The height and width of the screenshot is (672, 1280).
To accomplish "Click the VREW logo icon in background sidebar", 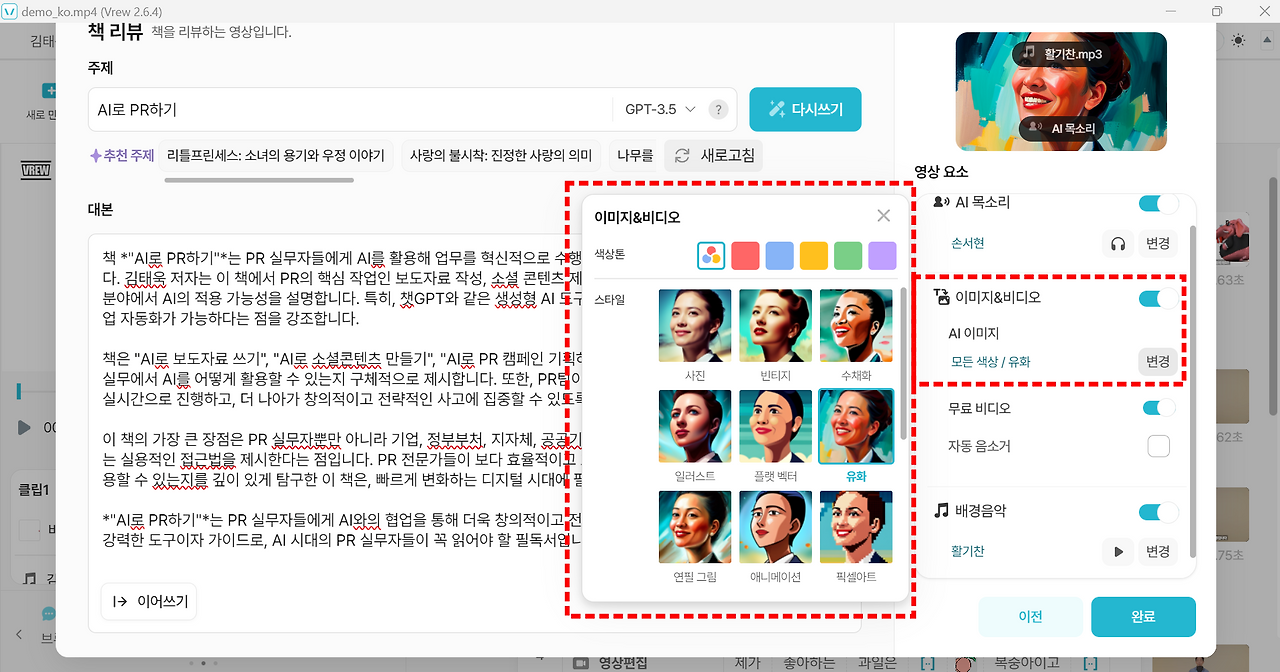I will tap(35, 170).
